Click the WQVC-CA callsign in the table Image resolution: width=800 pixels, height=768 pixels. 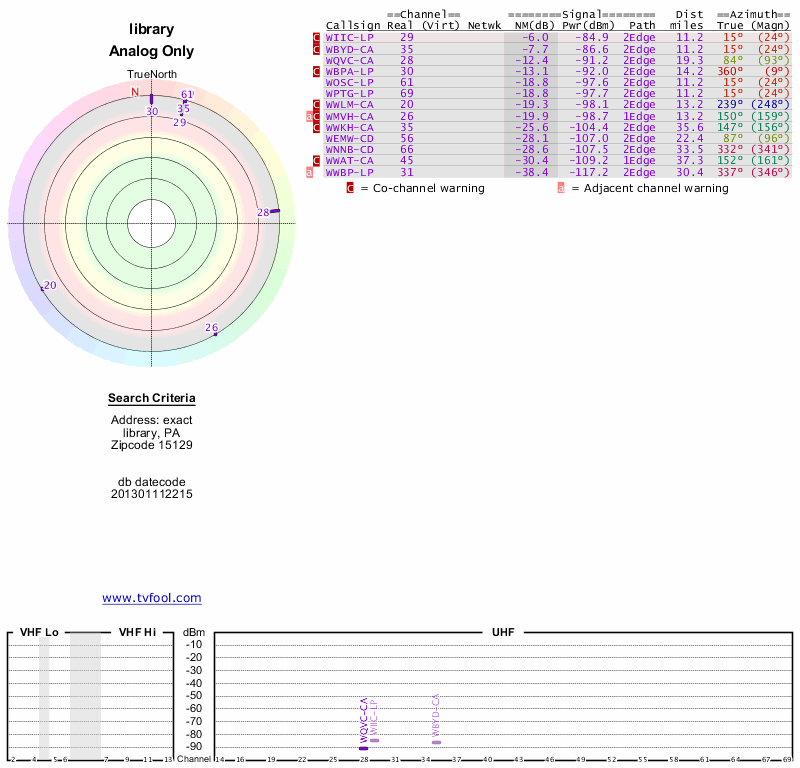pos(349,60)
